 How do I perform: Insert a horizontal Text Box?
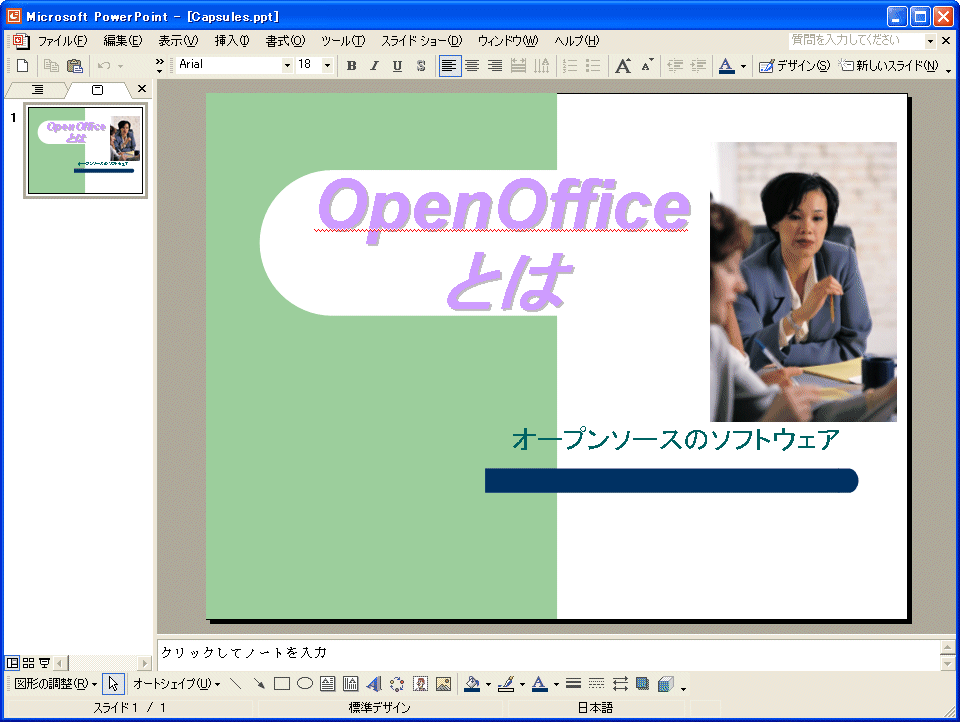[328, 683]
